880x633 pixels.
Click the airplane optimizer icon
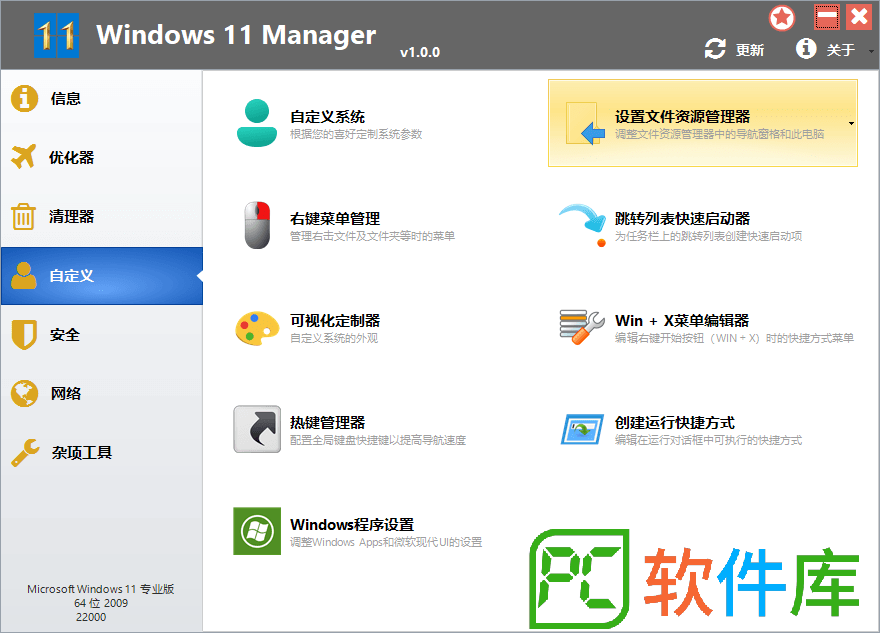click(24, 157)
